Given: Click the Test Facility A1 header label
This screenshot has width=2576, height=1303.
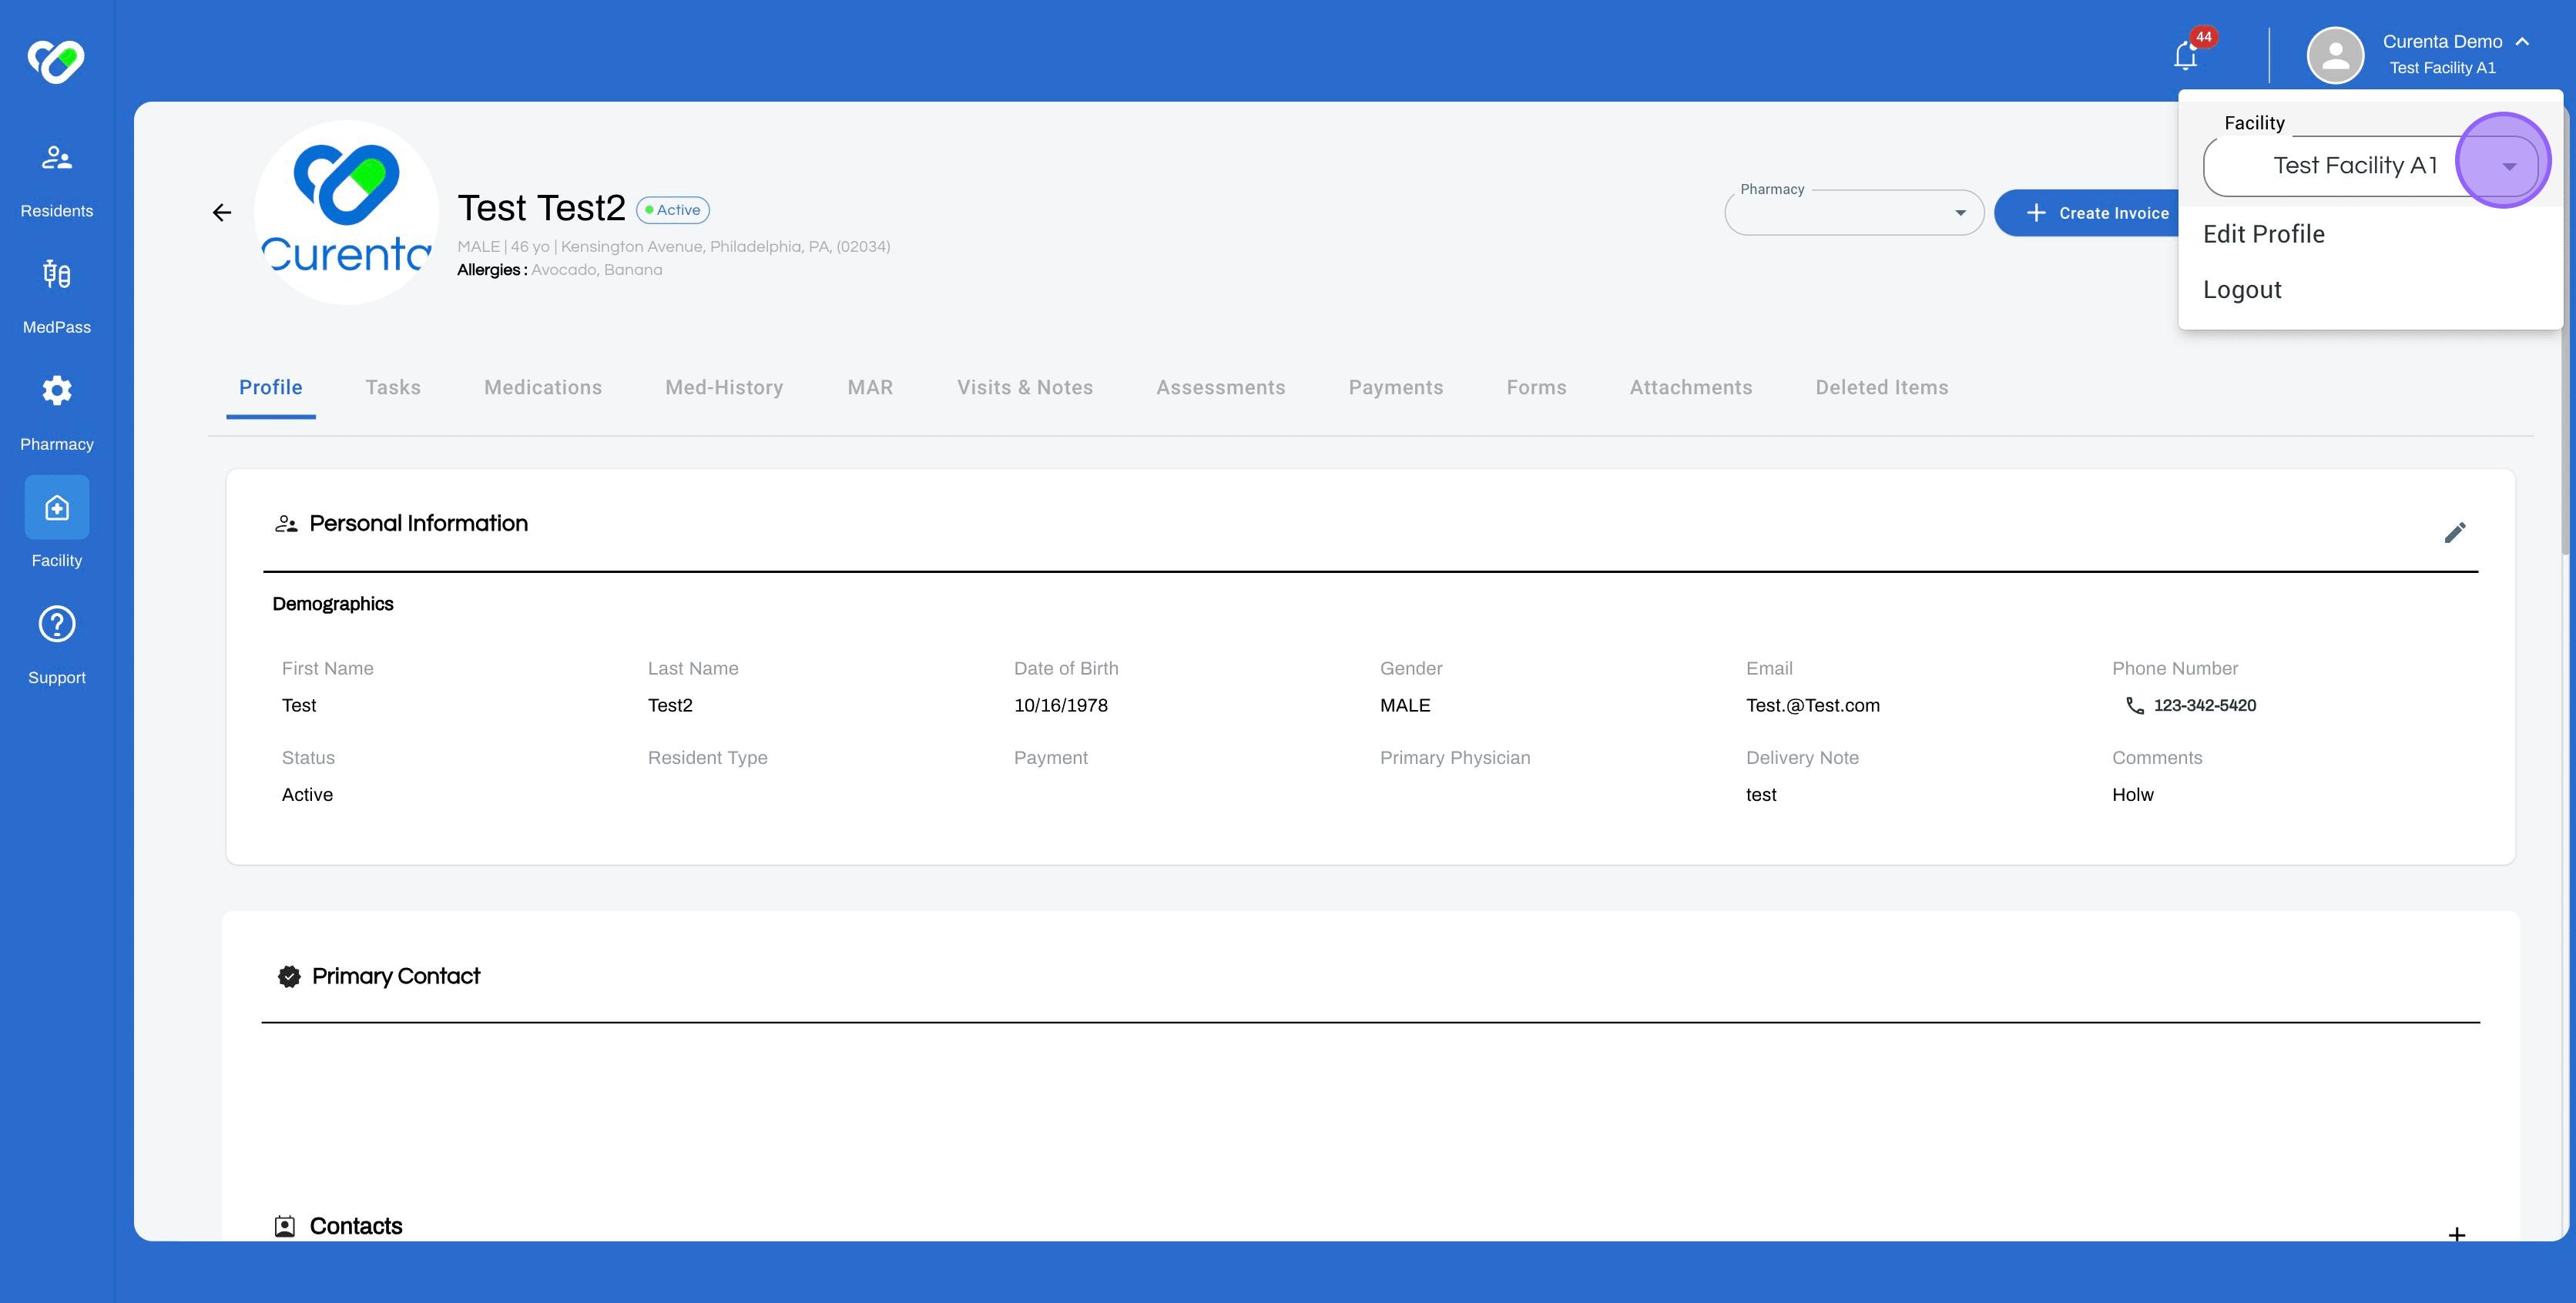Looking at the screenshot, I should (x=2442, y=68).
